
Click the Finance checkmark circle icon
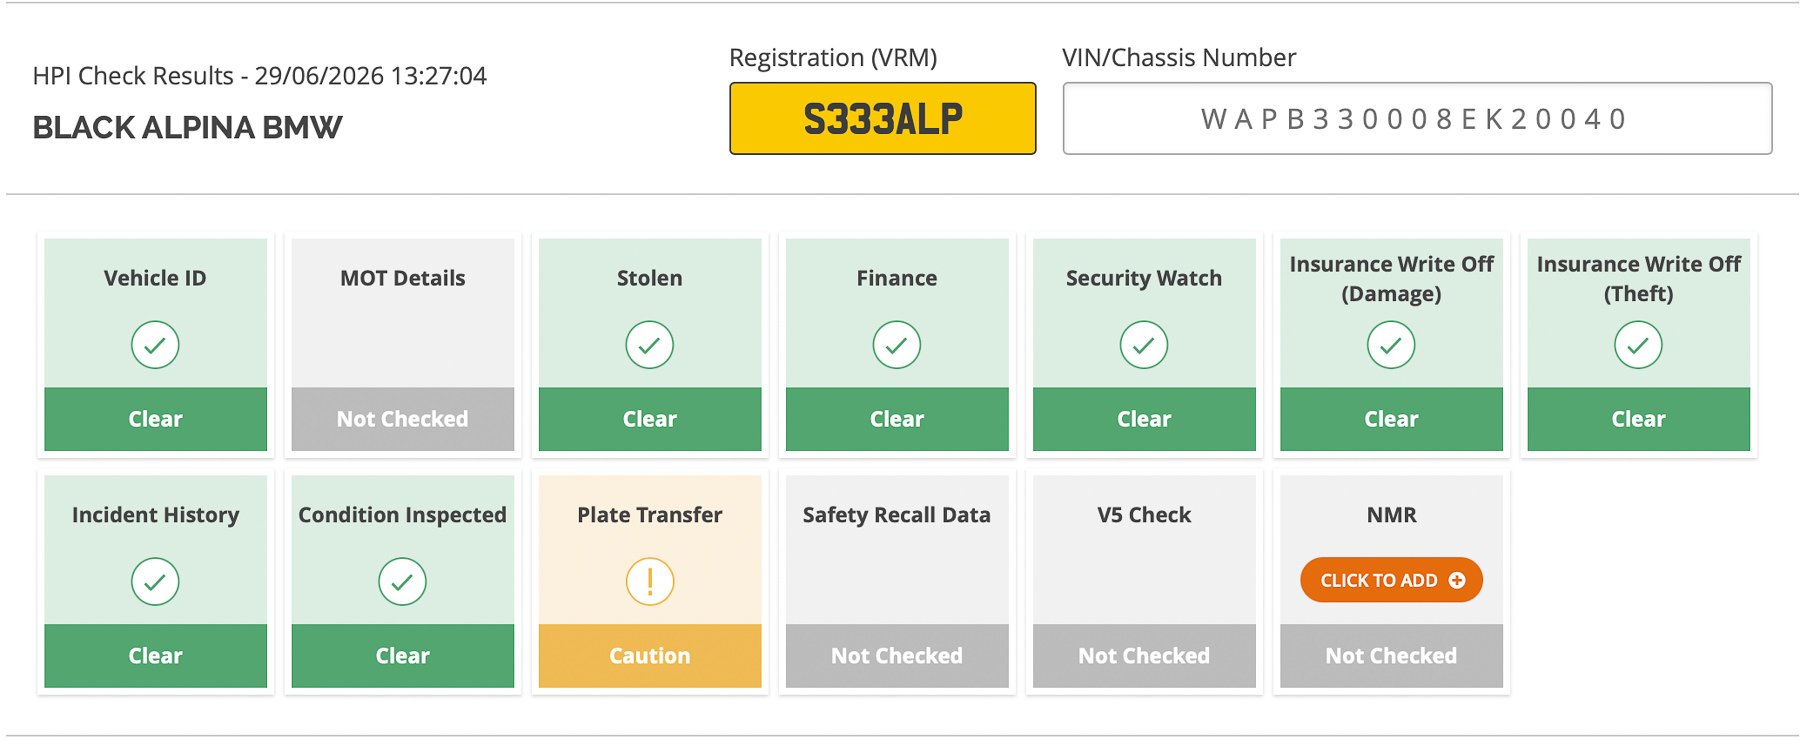[x=897, y=345]
